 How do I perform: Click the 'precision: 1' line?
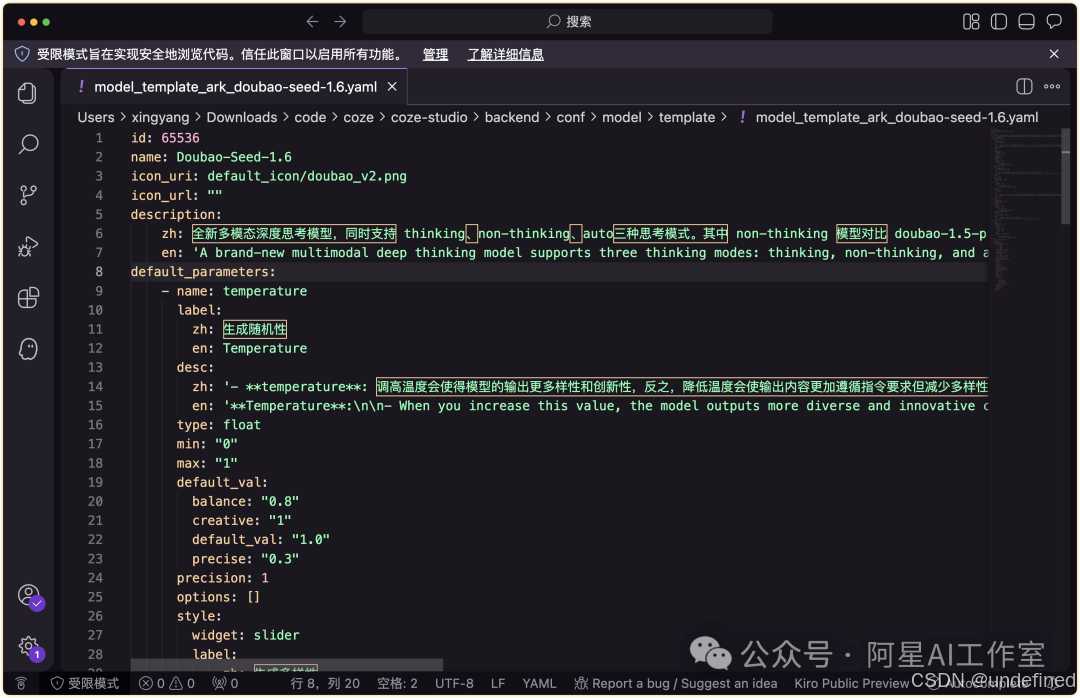pyautogui.click(x=222, y=577)
